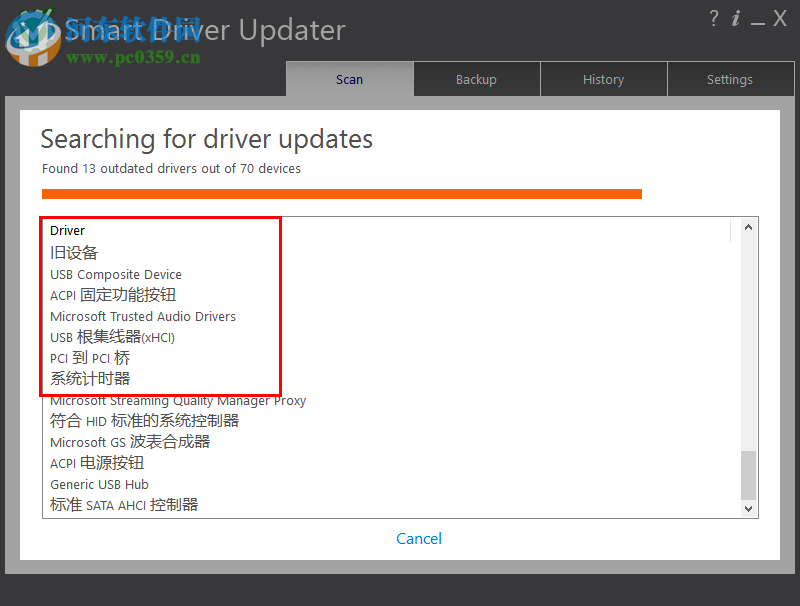Cancel the driver scan
This screenshot has height=606, width=800.
[418, 538]
